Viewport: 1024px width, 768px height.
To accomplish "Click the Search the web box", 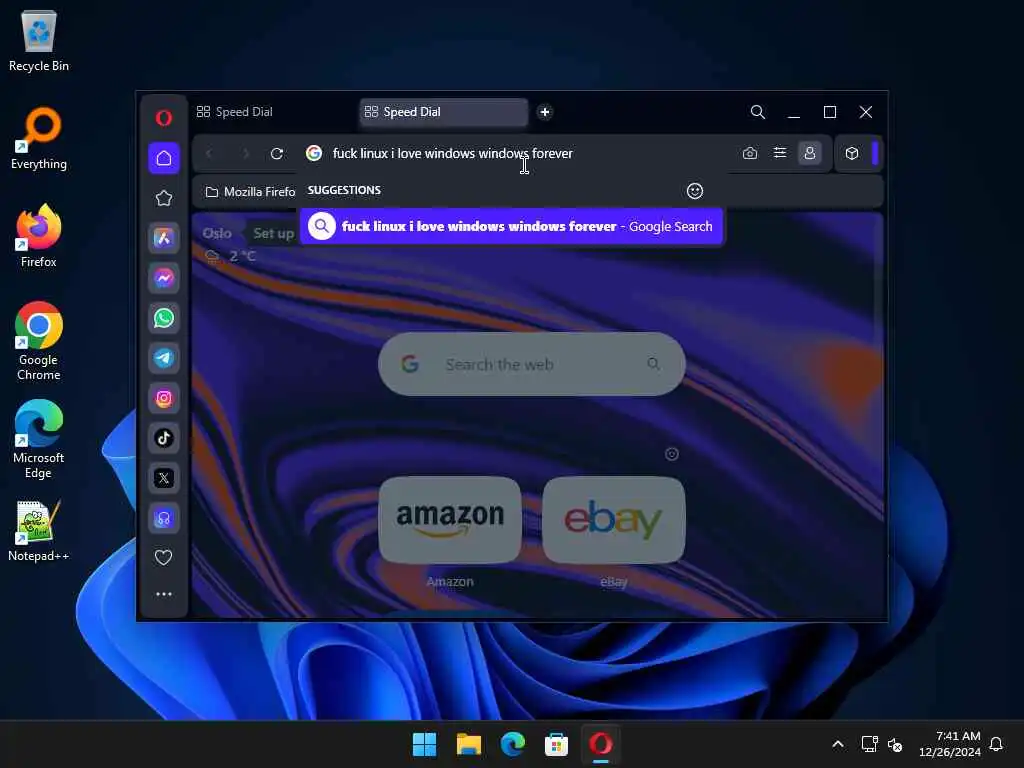I will click(x=532, y=364).
